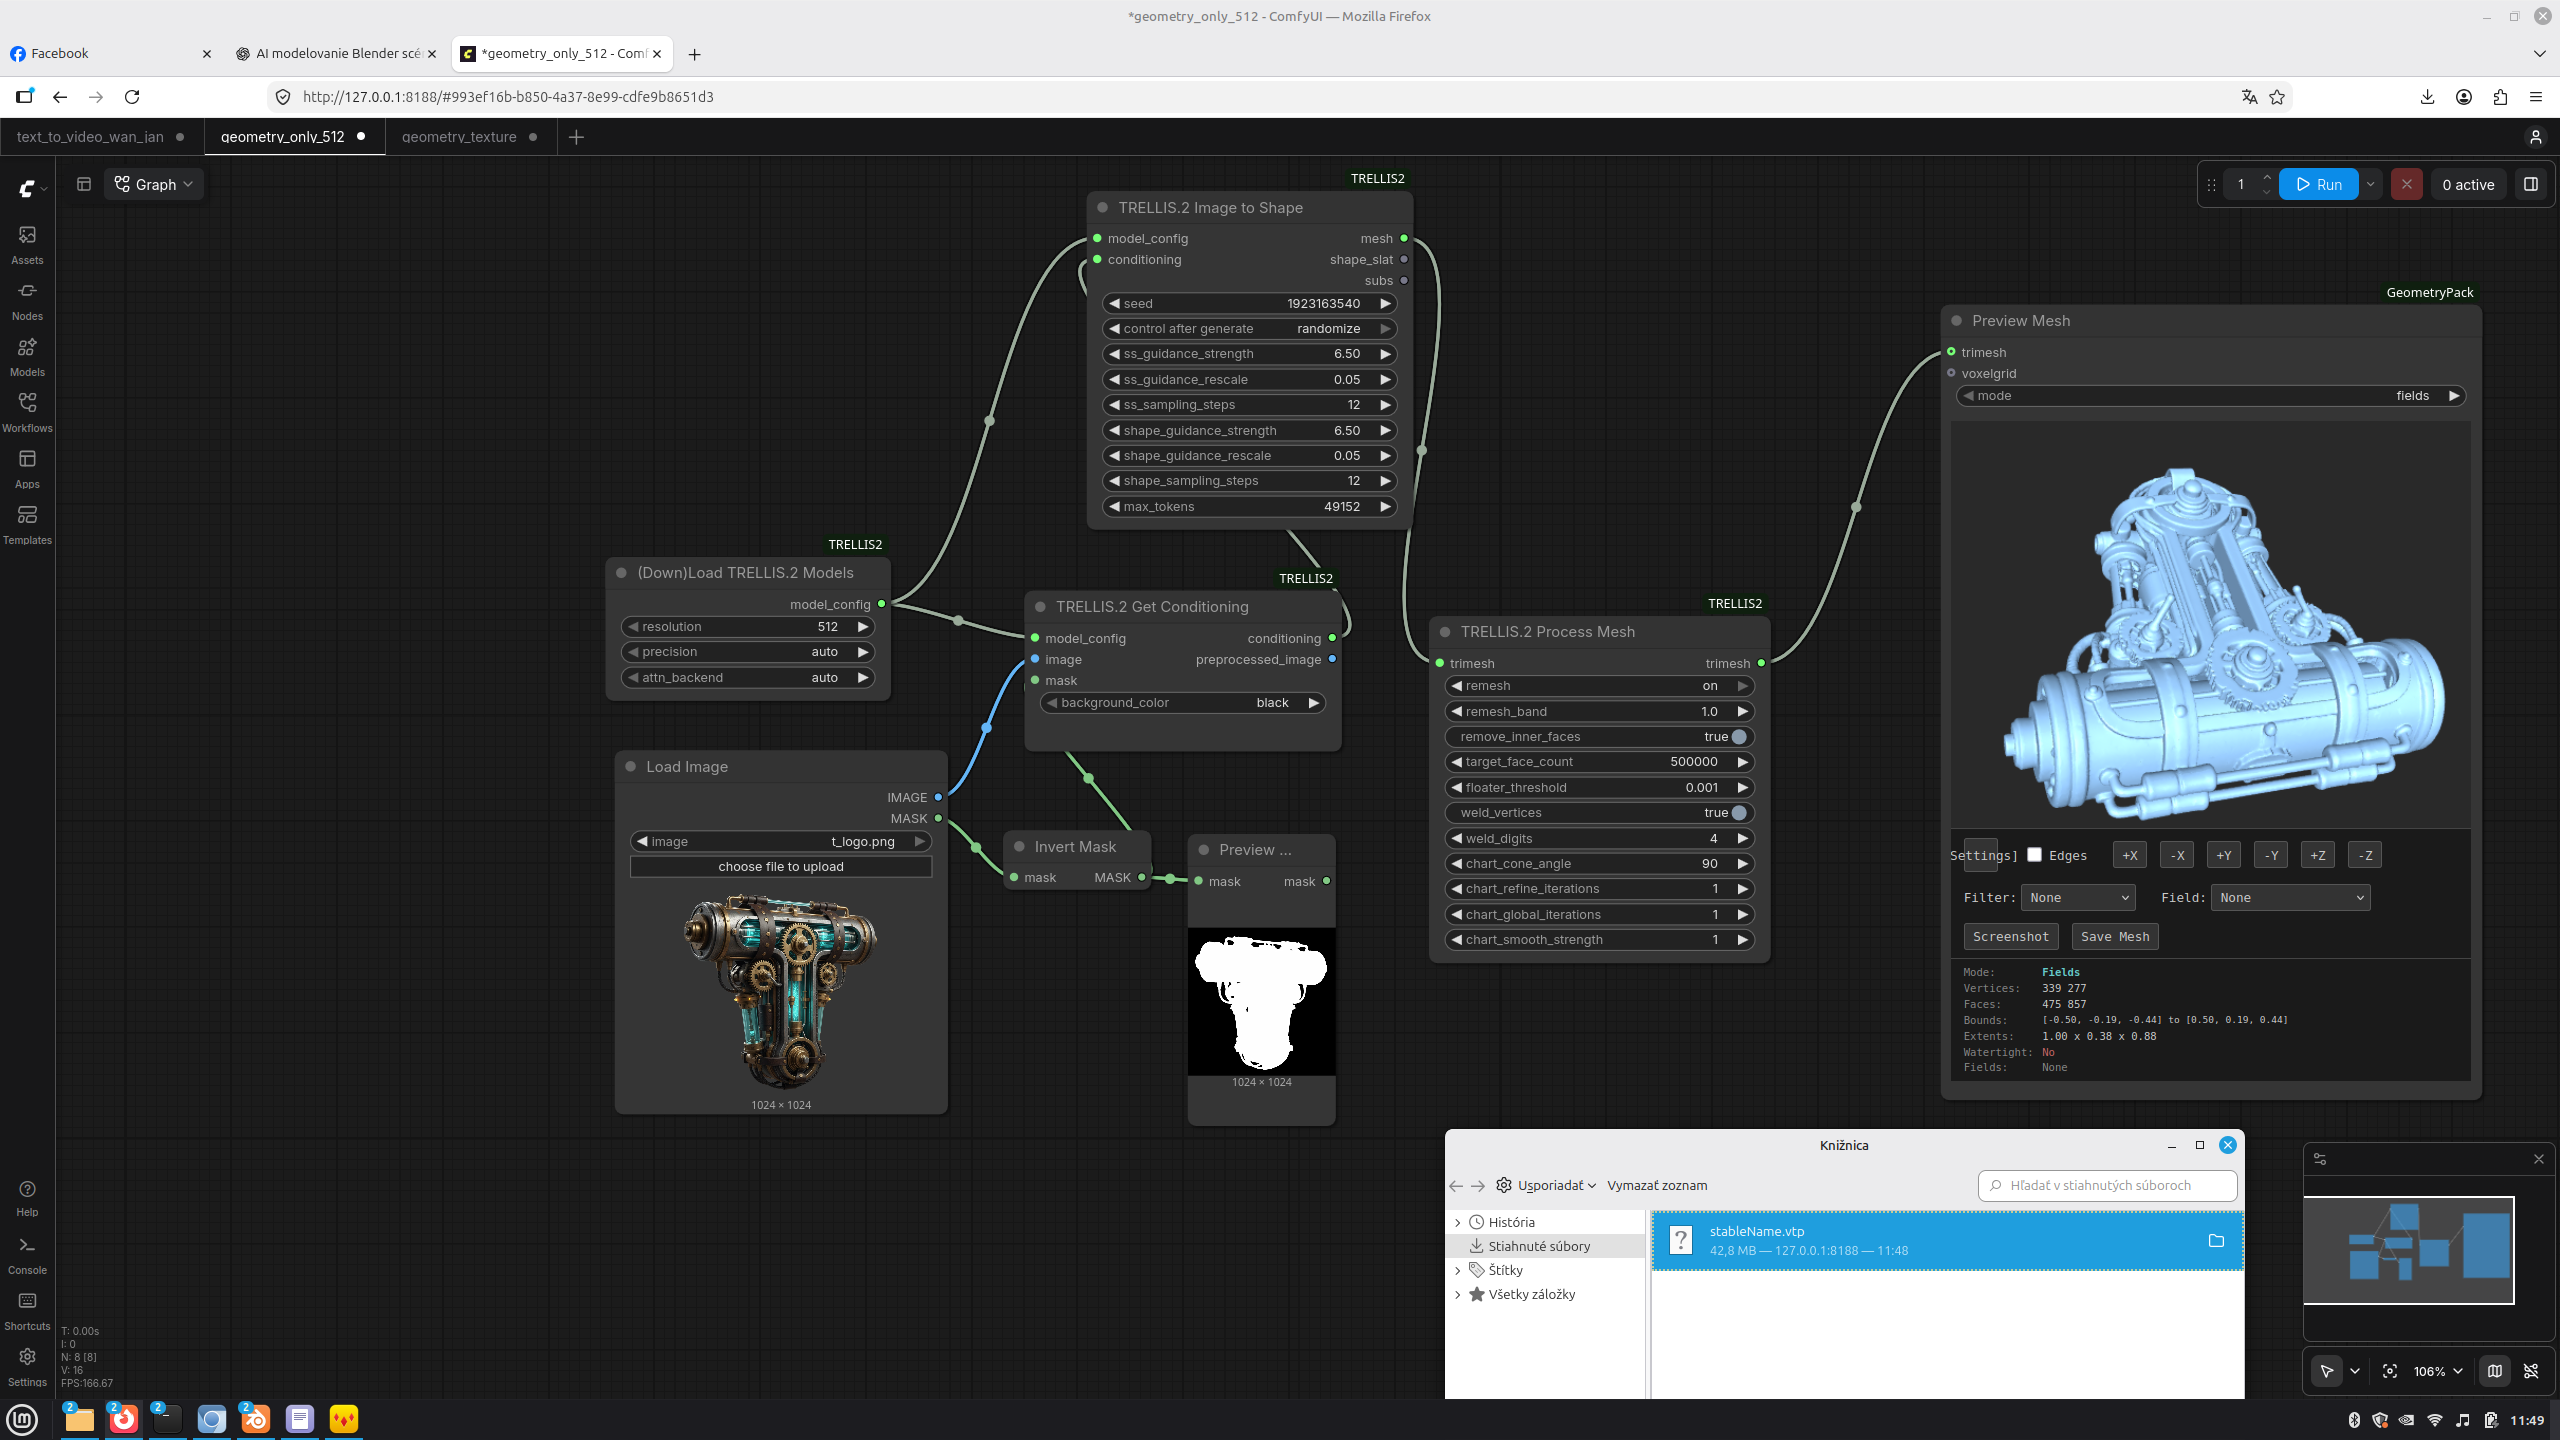Screen dimensions: 2560x1440
Task: Toggle the minimap icon
Action: [x=2495, y=1371]
